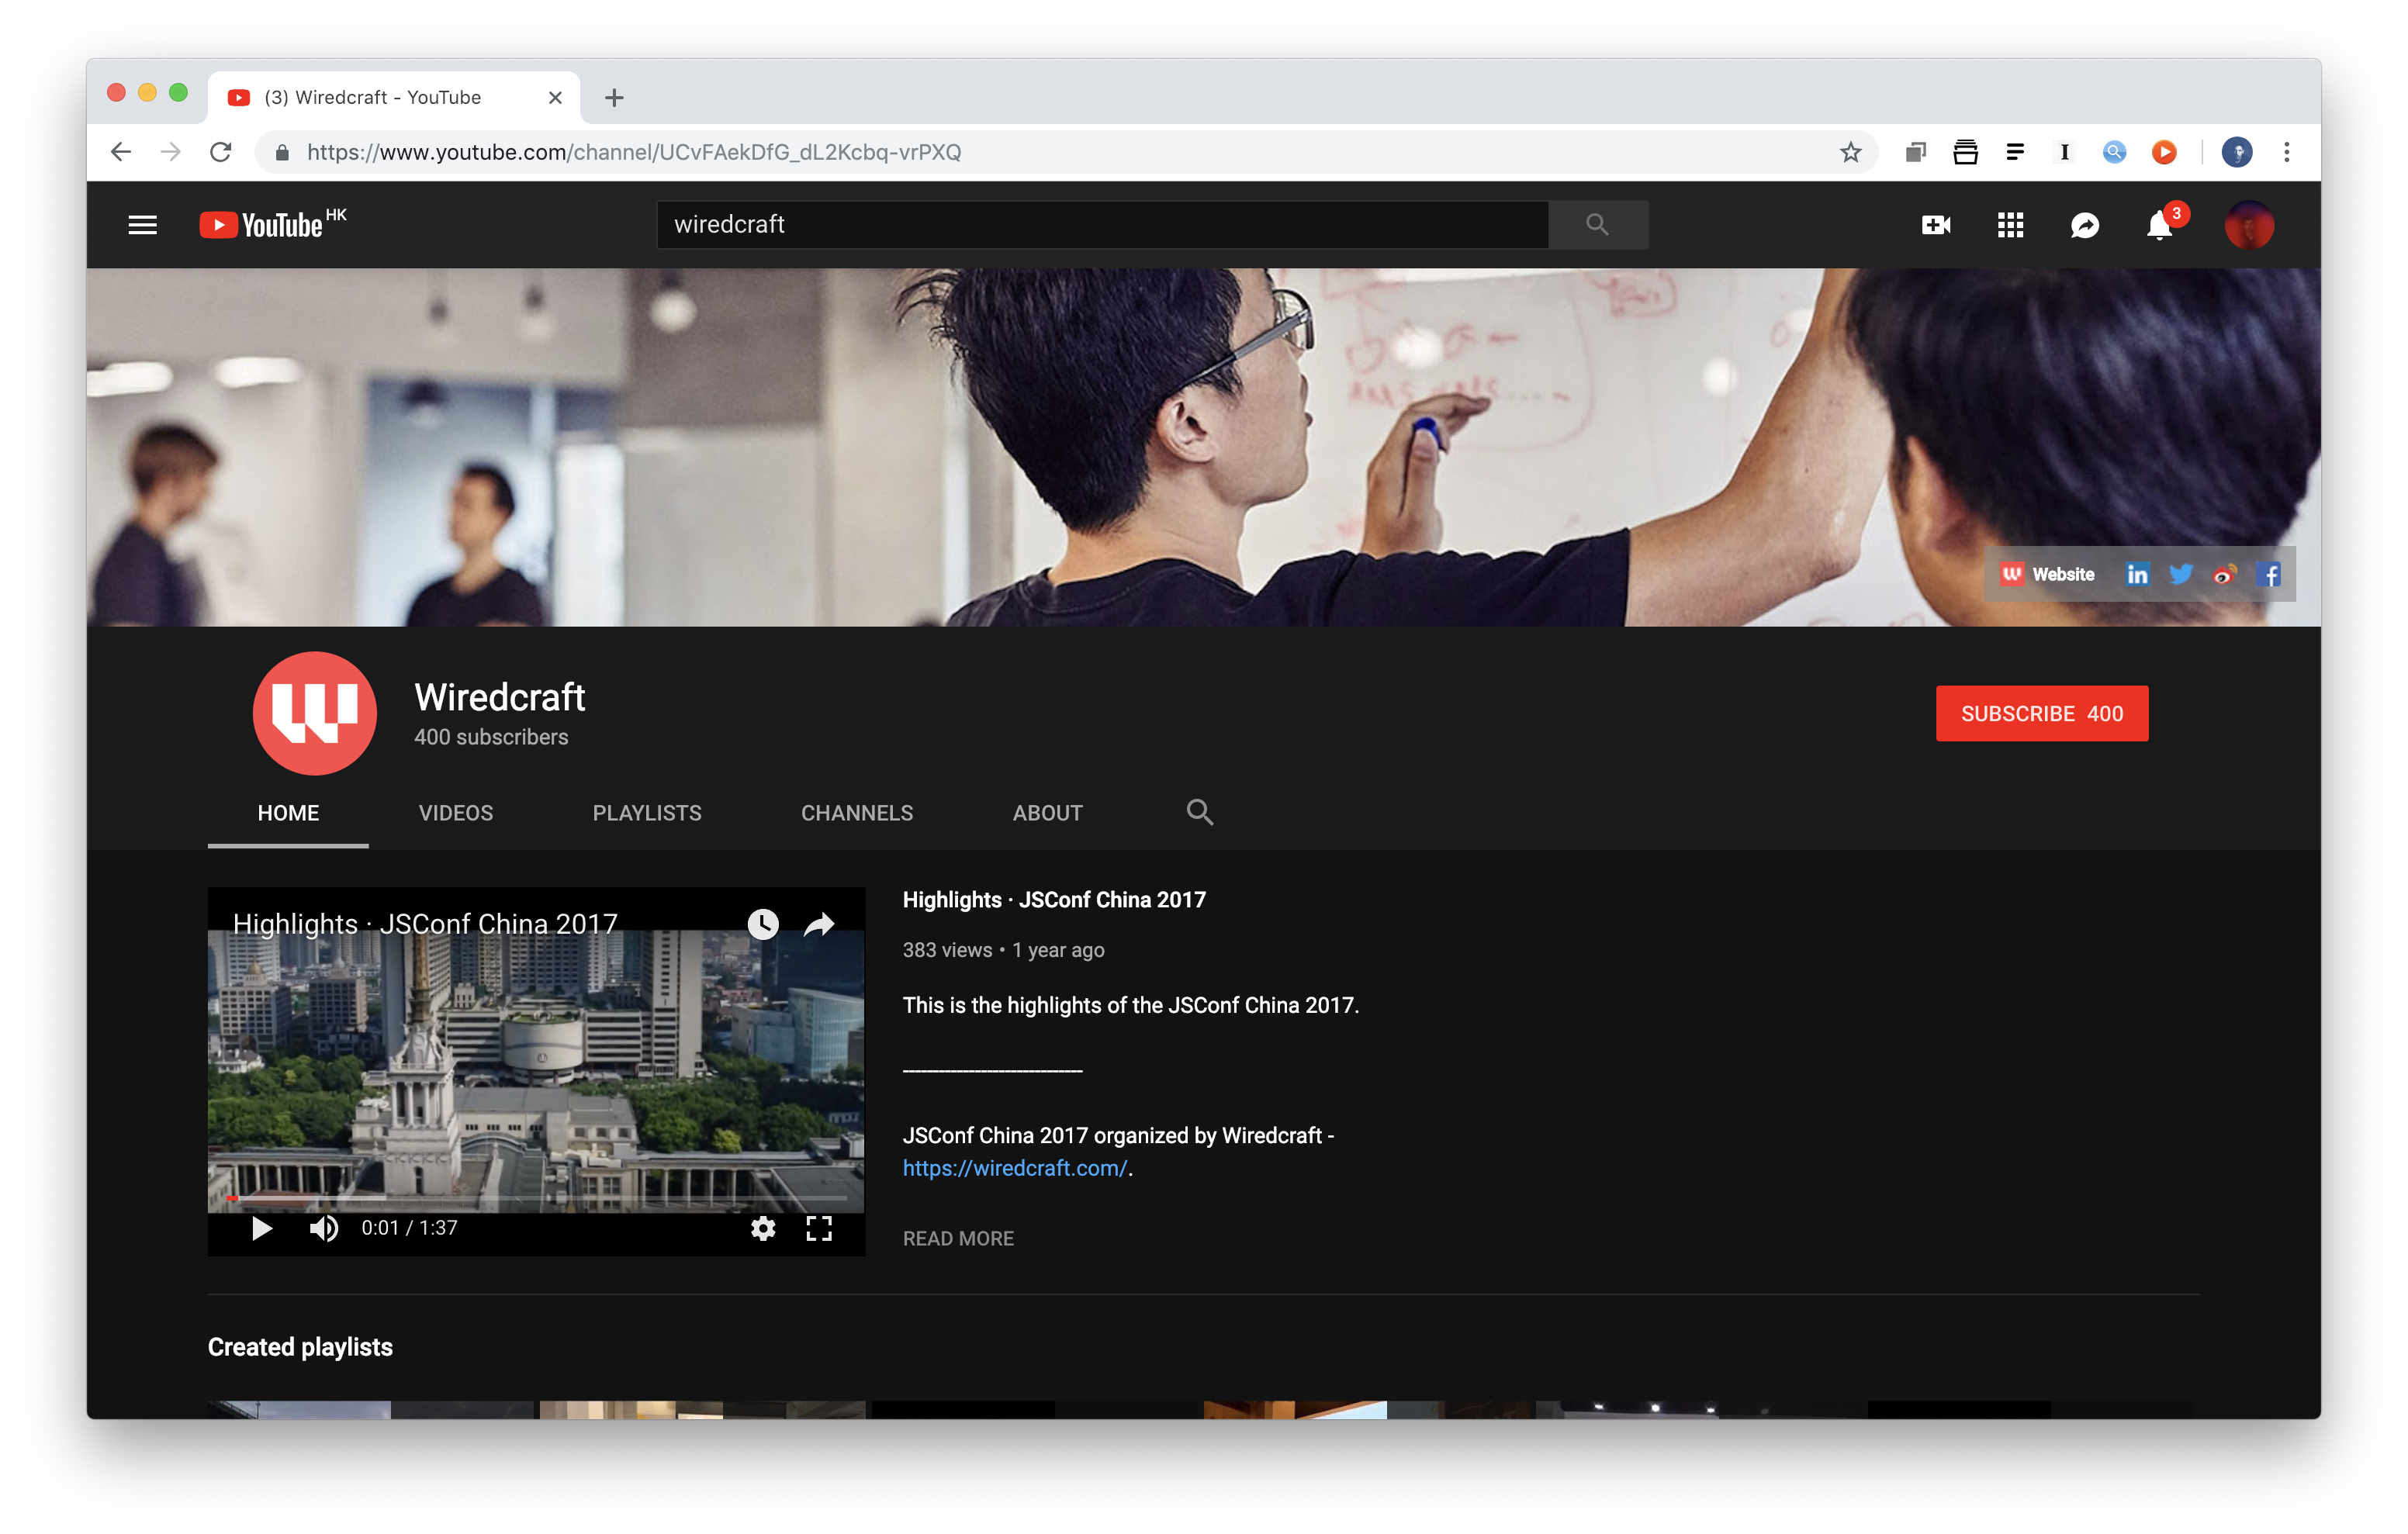Screen dimensions: 2408x1534
Task: Click the printer-like extension icon
Action: pyautogui.click(x=1965, y=152)
